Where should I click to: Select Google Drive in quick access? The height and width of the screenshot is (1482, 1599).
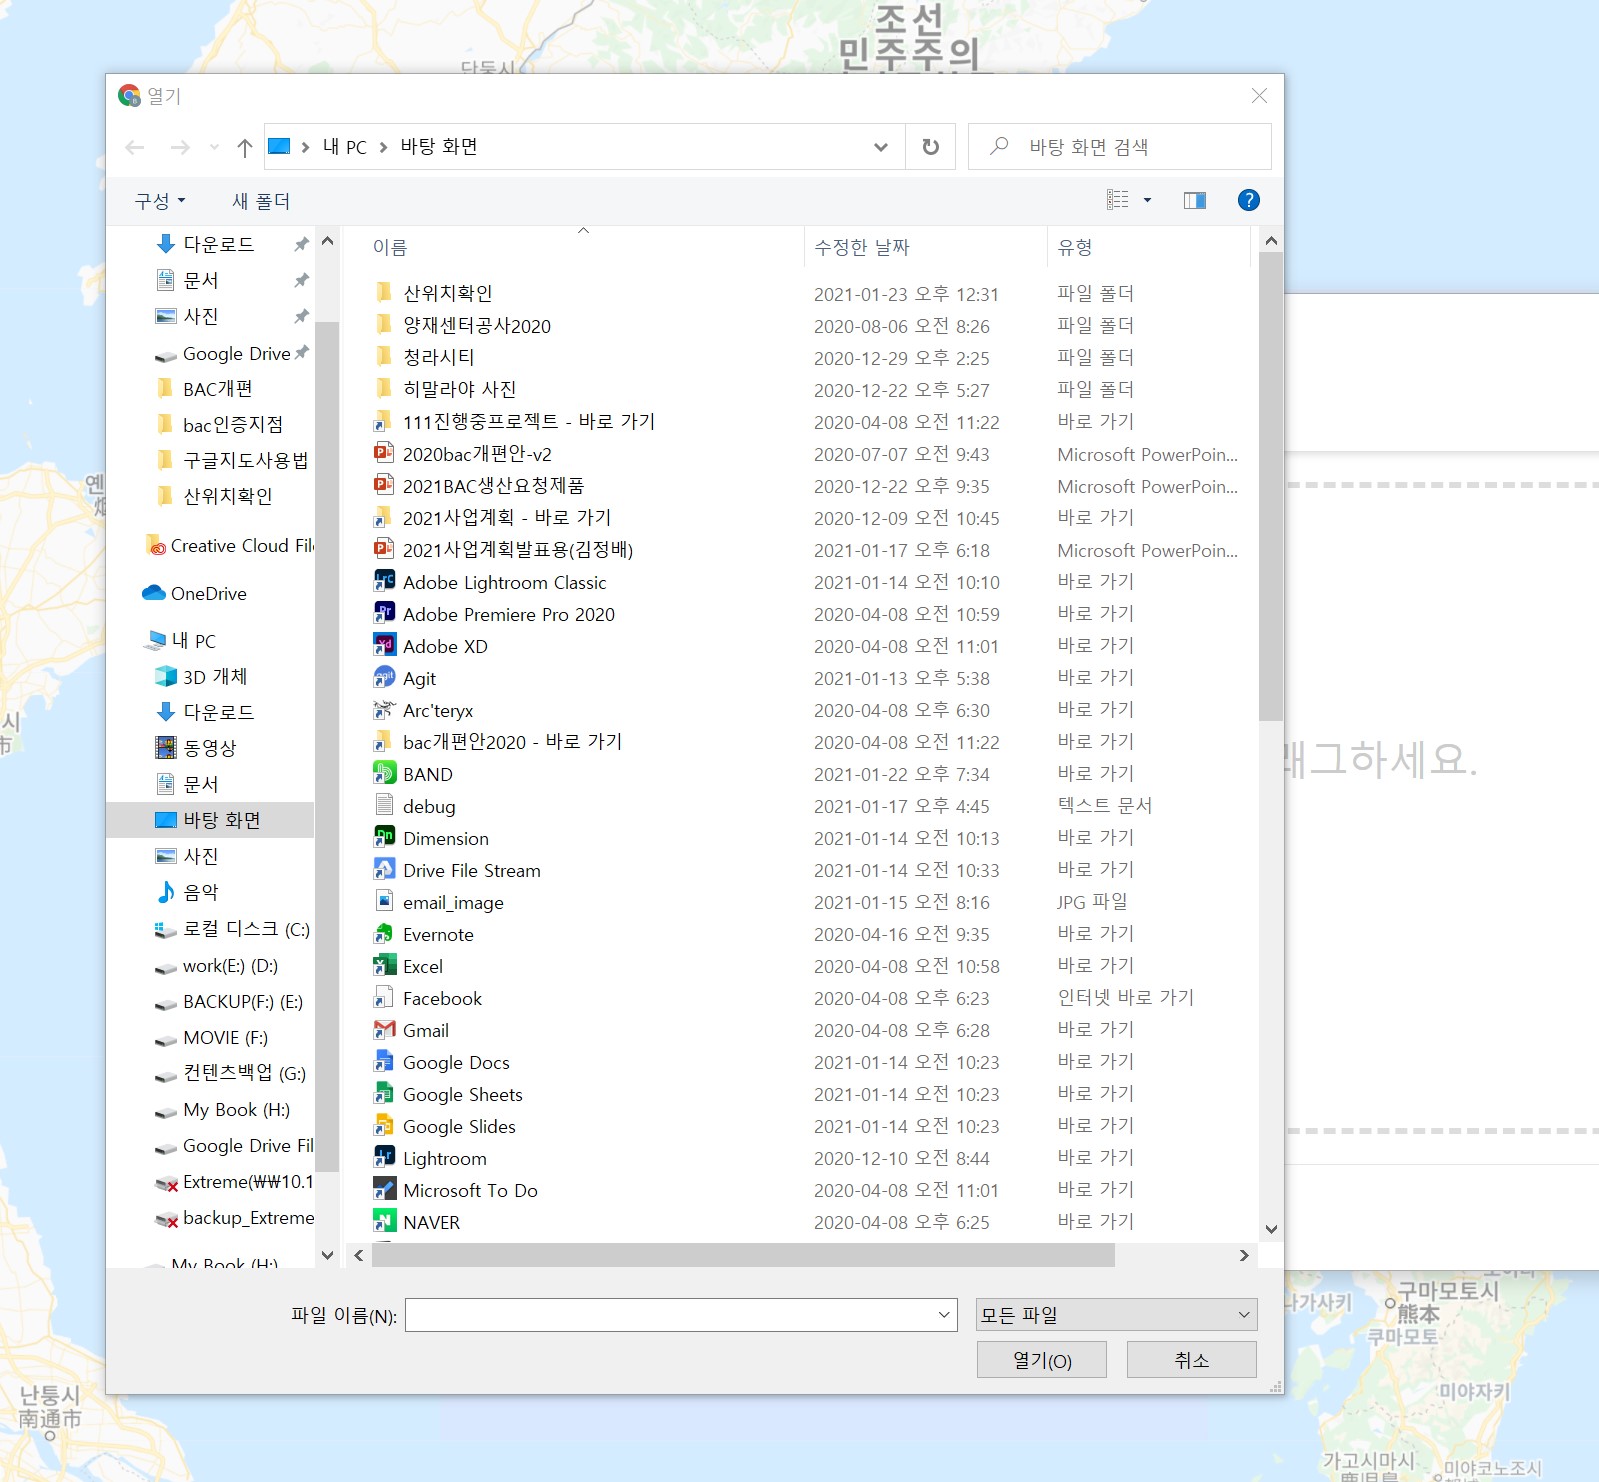[x=236, y=353]
